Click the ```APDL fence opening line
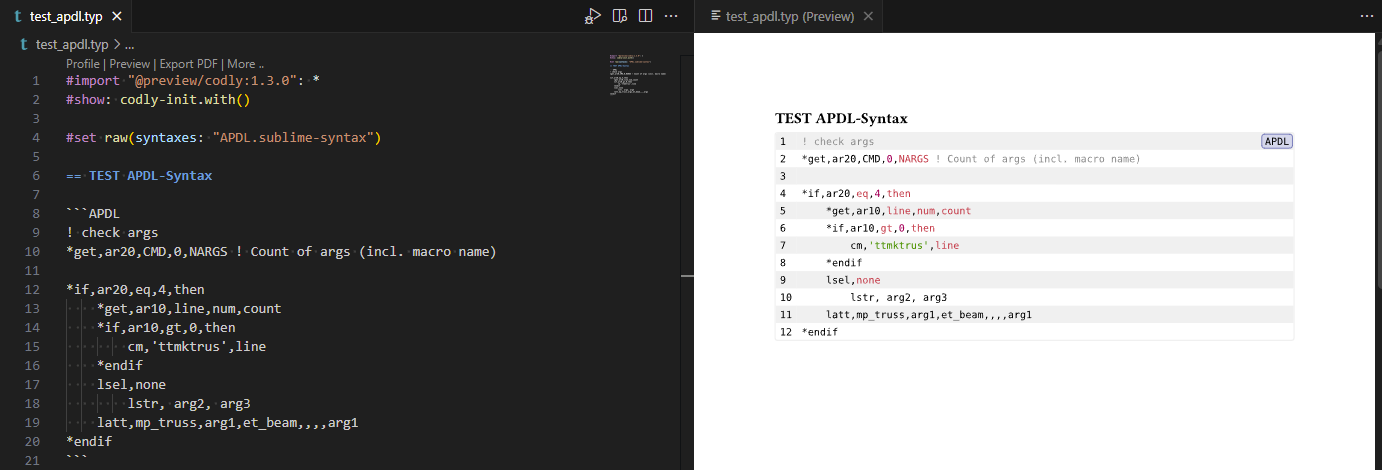Image resolution: width=1382 pixels, height=470 pixels. (x=93, y=213)
